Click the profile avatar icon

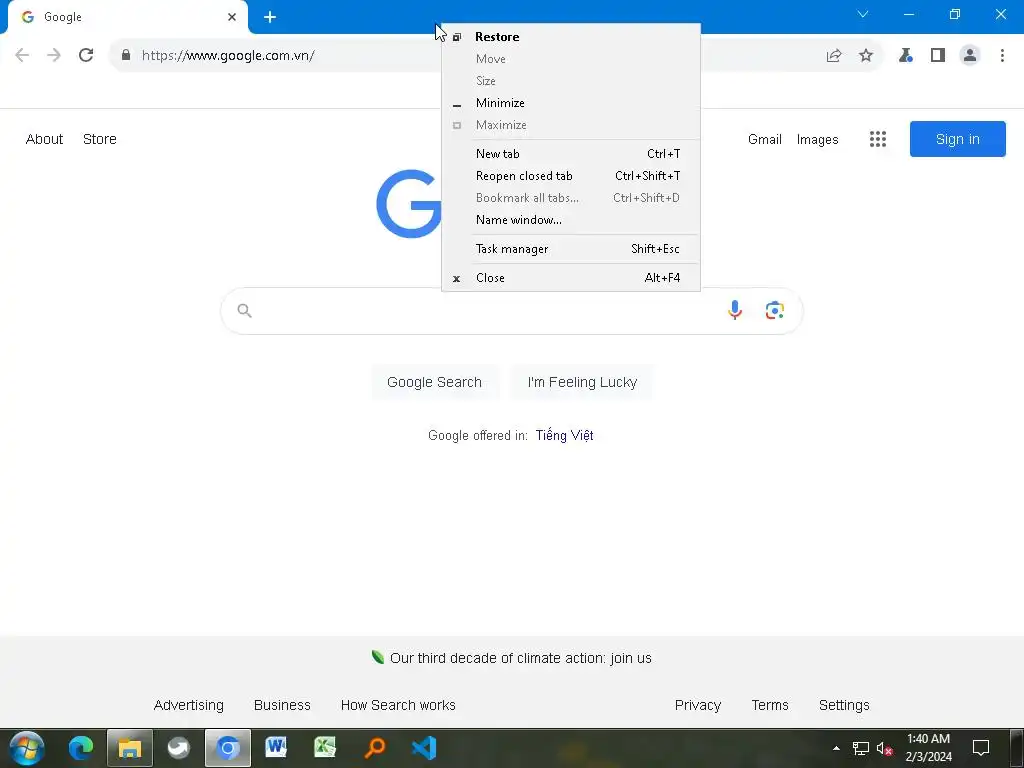(970, 56)
